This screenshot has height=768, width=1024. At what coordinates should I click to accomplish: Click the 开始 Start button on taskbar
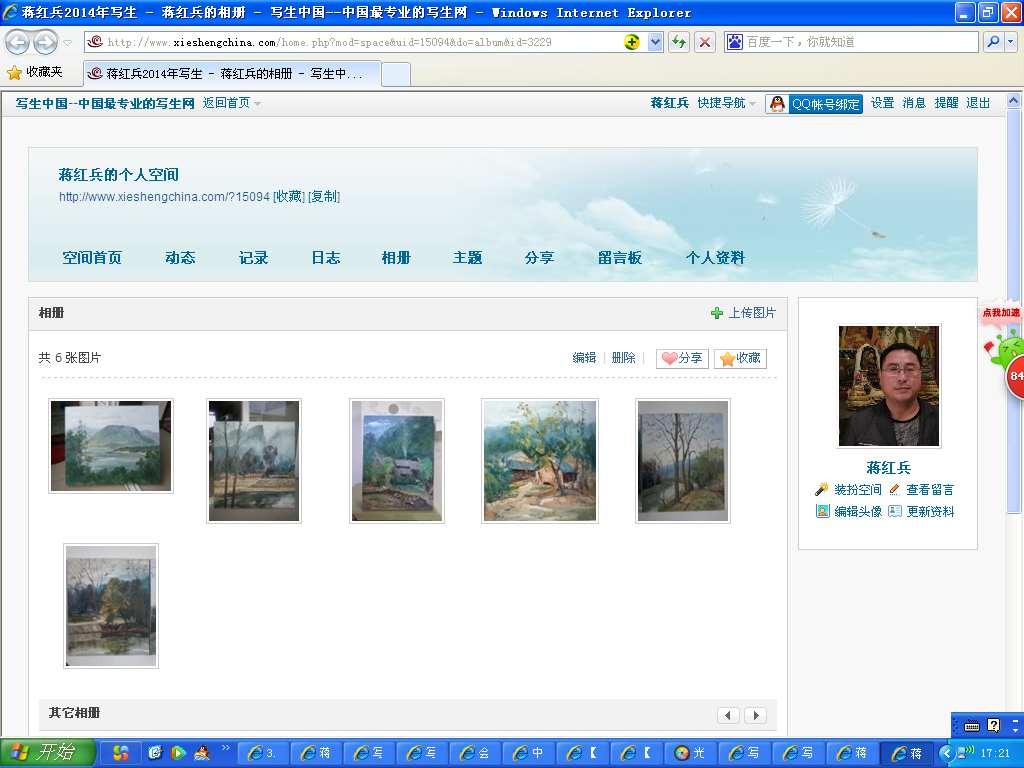tap(48, 753)
